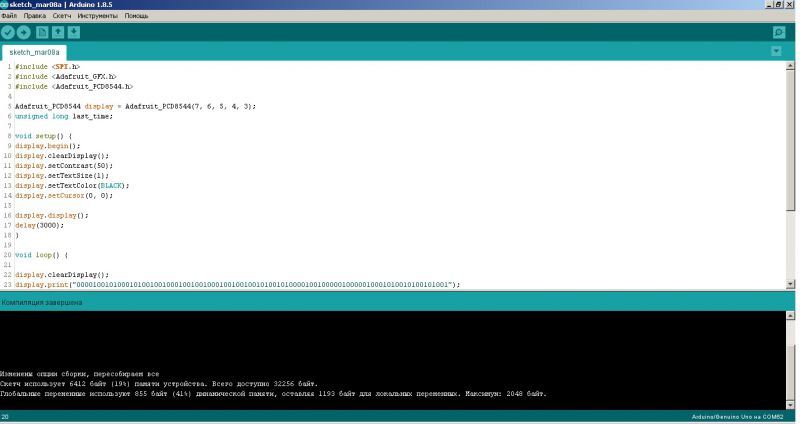Screen dimensions: 800x424
Task: Click the Save sketch down-arrow icon
Action: [x=74, y=33]
